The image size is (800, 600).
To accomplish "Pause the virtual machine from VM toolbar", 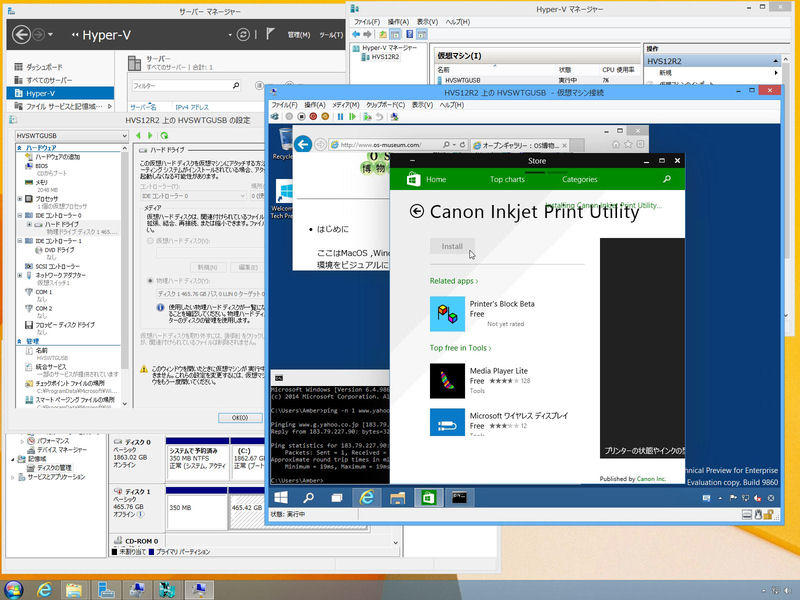I will coord(340,117).
